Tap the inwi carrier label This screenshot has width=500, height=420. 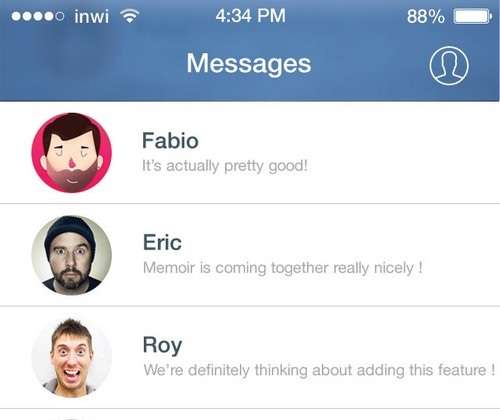click(x=92, y=16)
